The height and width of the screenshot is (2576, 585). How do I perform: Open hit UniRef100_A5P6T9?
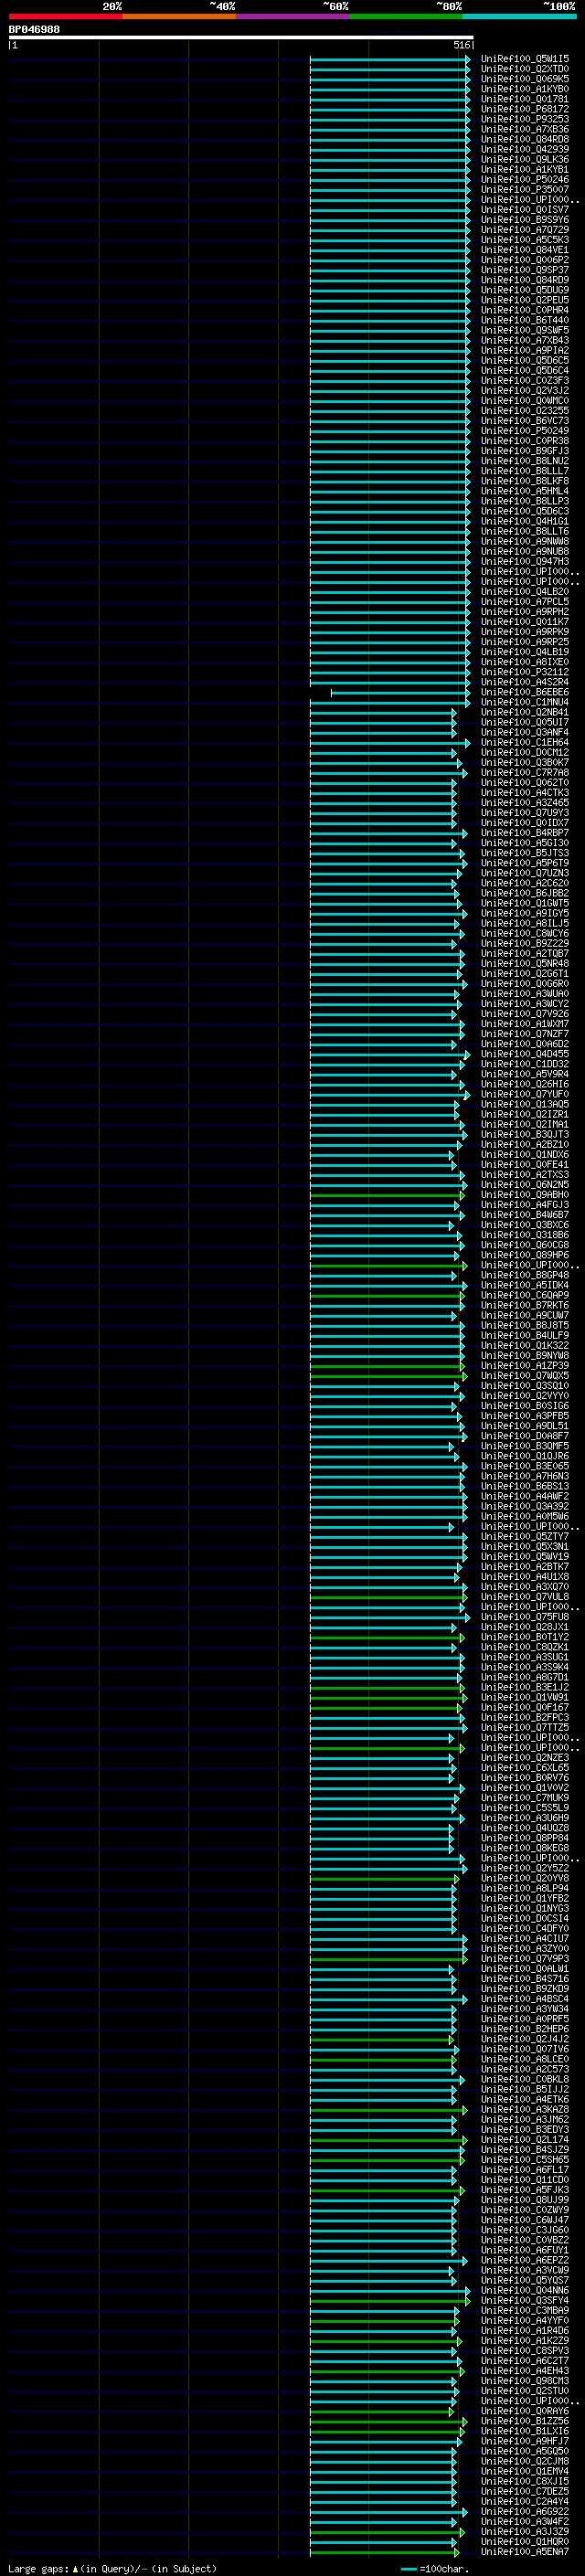(525, 863)
